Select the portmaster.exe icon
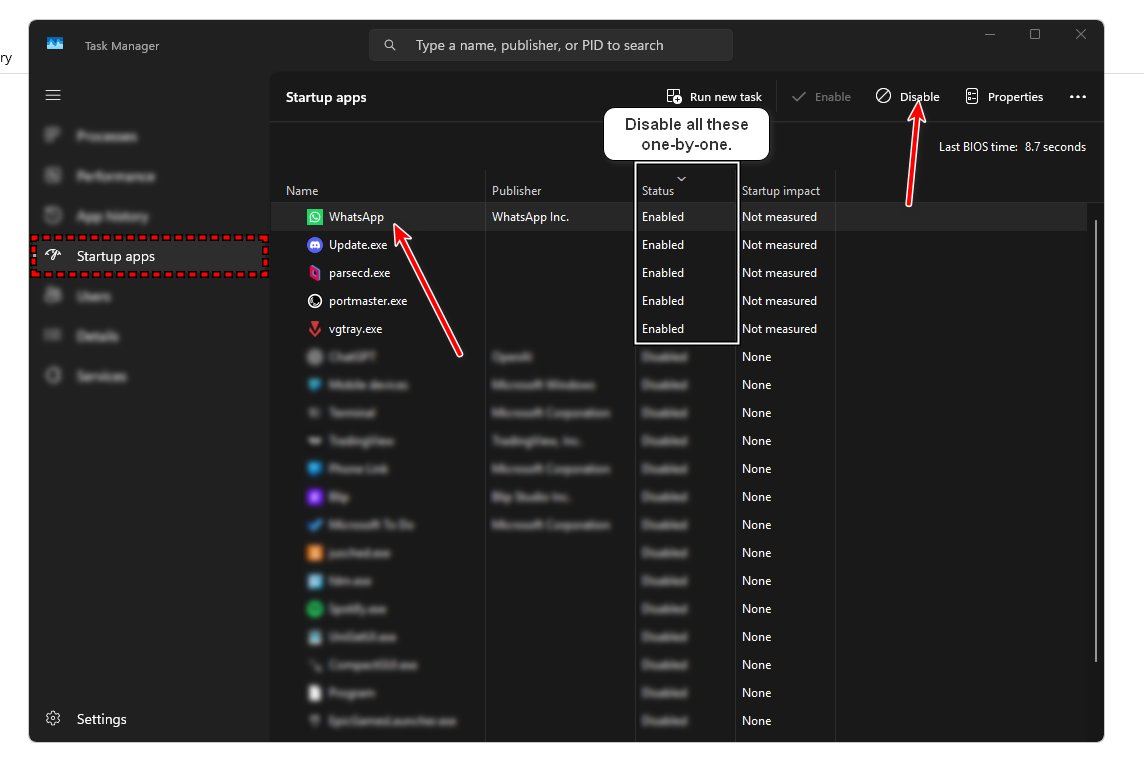 point(315,301)
